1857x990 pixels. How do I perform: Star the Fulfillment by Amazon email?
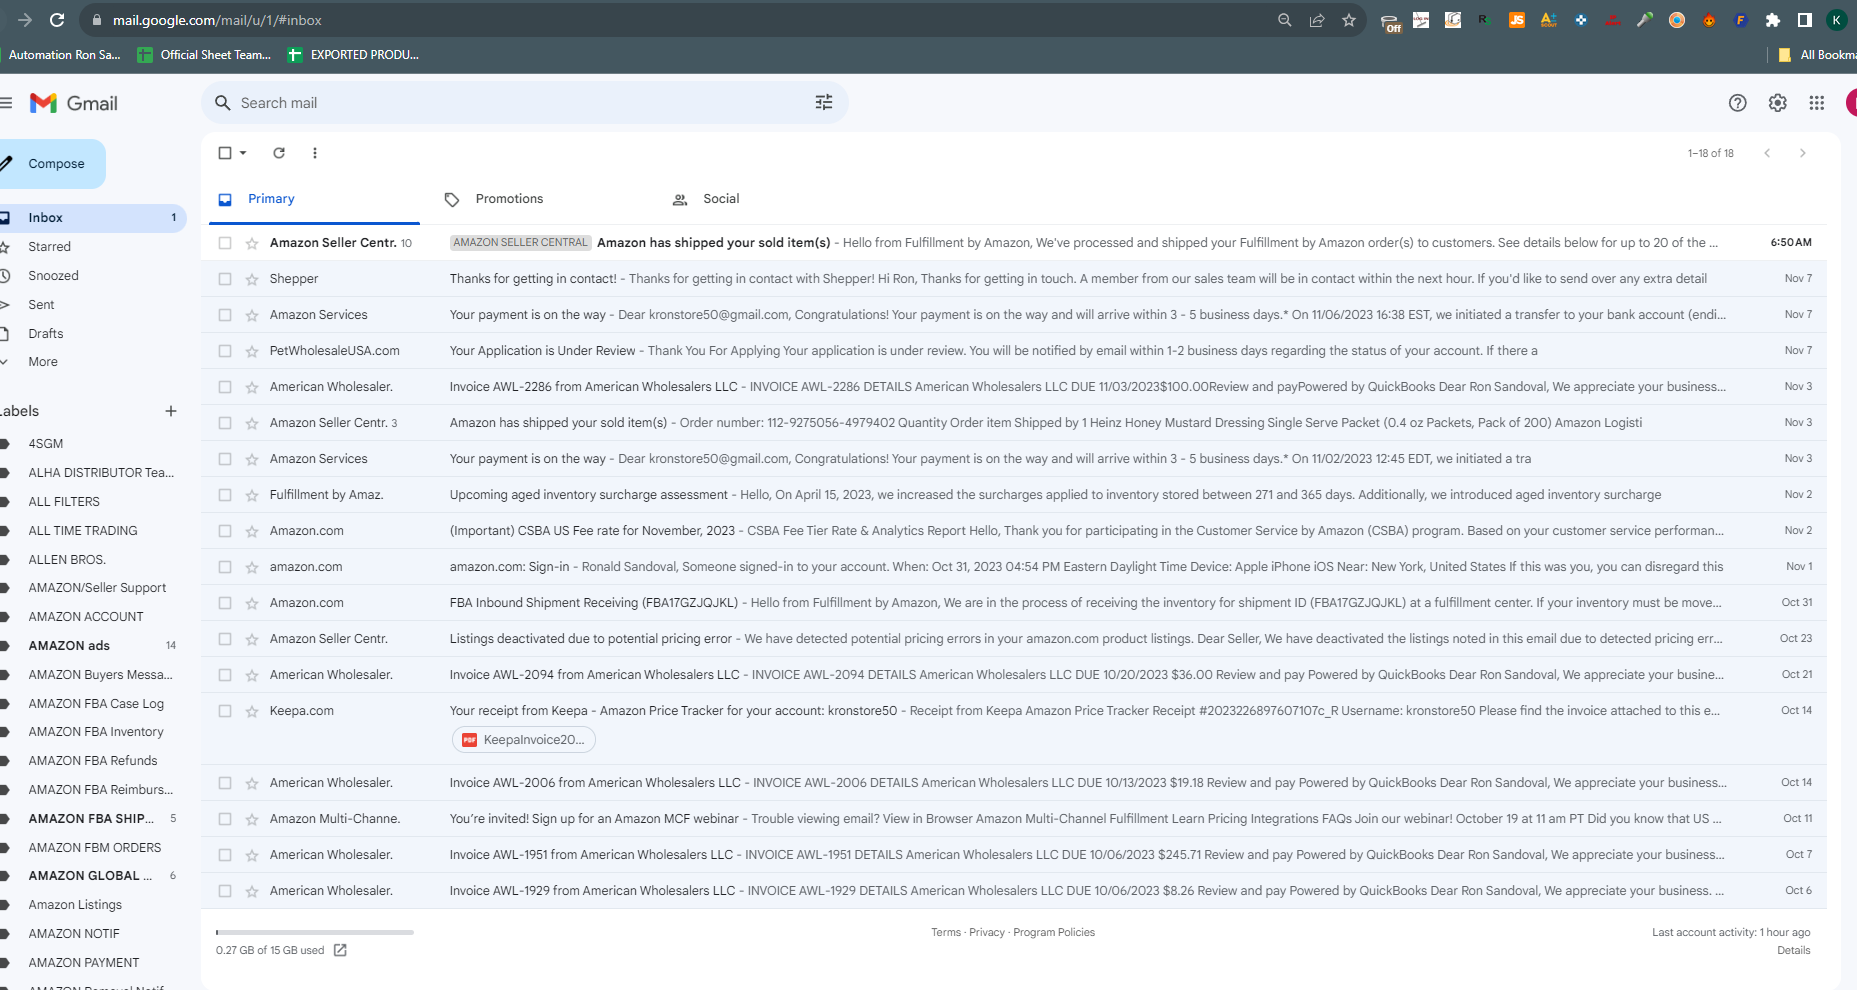pos(252,495)
